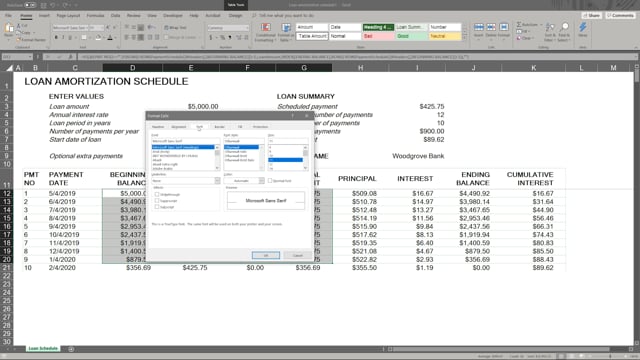640x360 pixels.
Task: Switch to the Page Layout ribbon tab
Action: (68, 16)
